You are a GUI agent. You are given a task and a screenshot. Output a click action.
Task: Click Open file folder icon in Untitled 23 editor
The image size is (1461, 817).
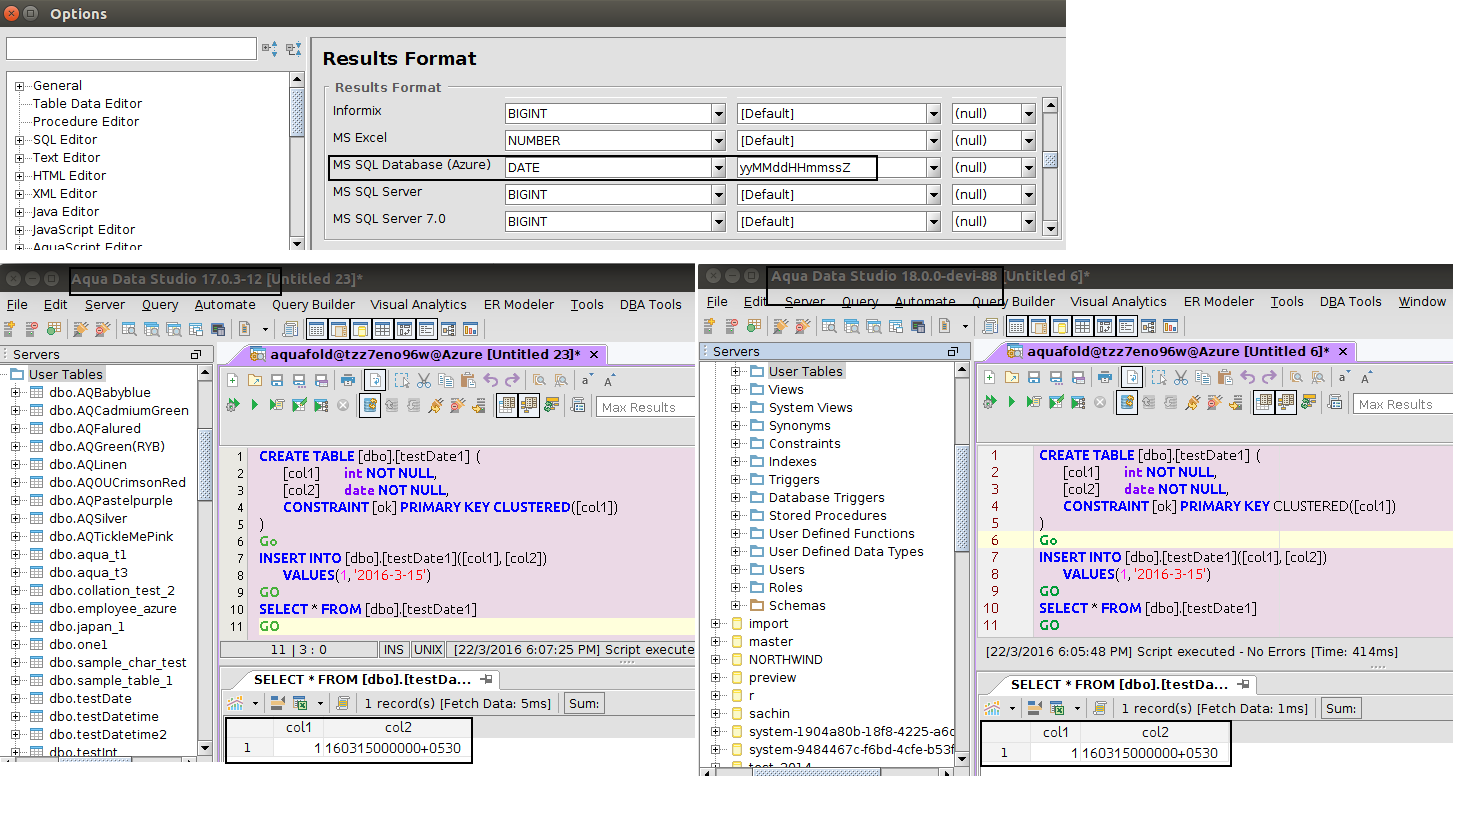[255, 380]
